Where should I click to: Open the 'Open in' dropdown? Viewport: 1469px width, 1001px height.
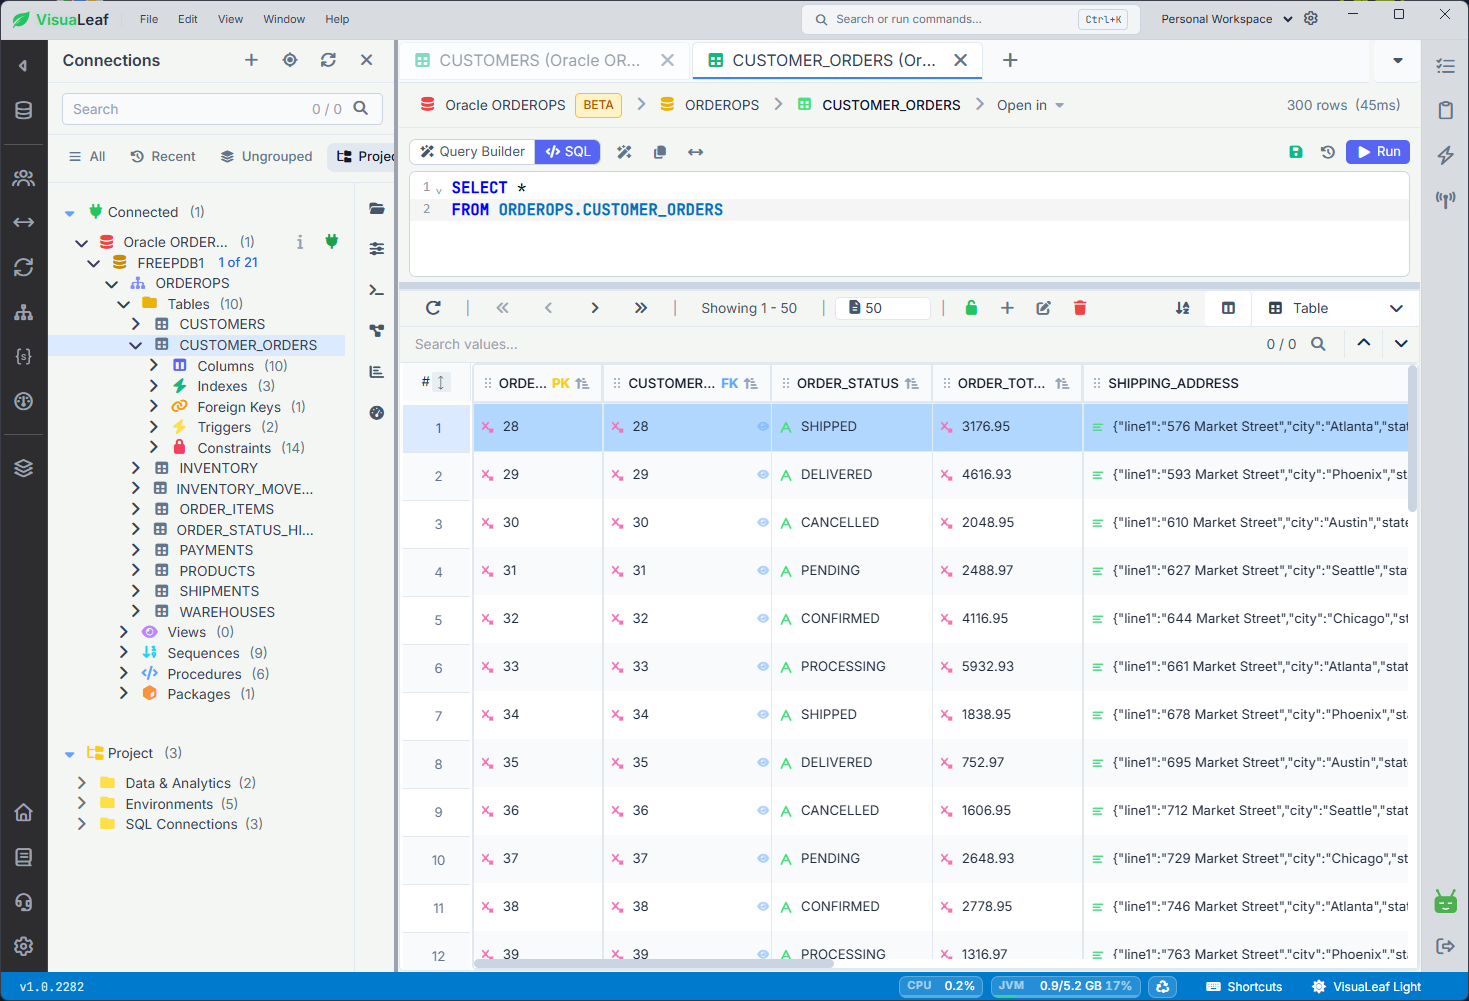pos(1030,105)
